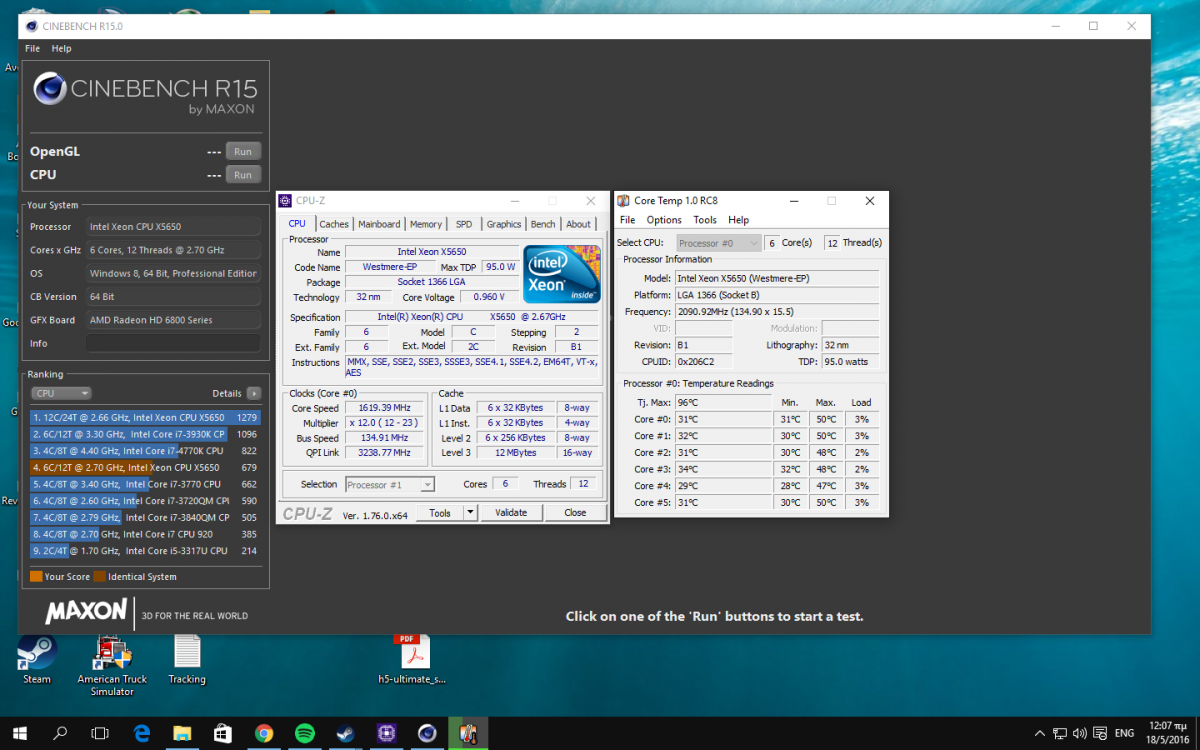This screenshot has width=1200, height=750.
Task: Switch to CPU-Z via taskbar icon
Action: tap(386, 733)
